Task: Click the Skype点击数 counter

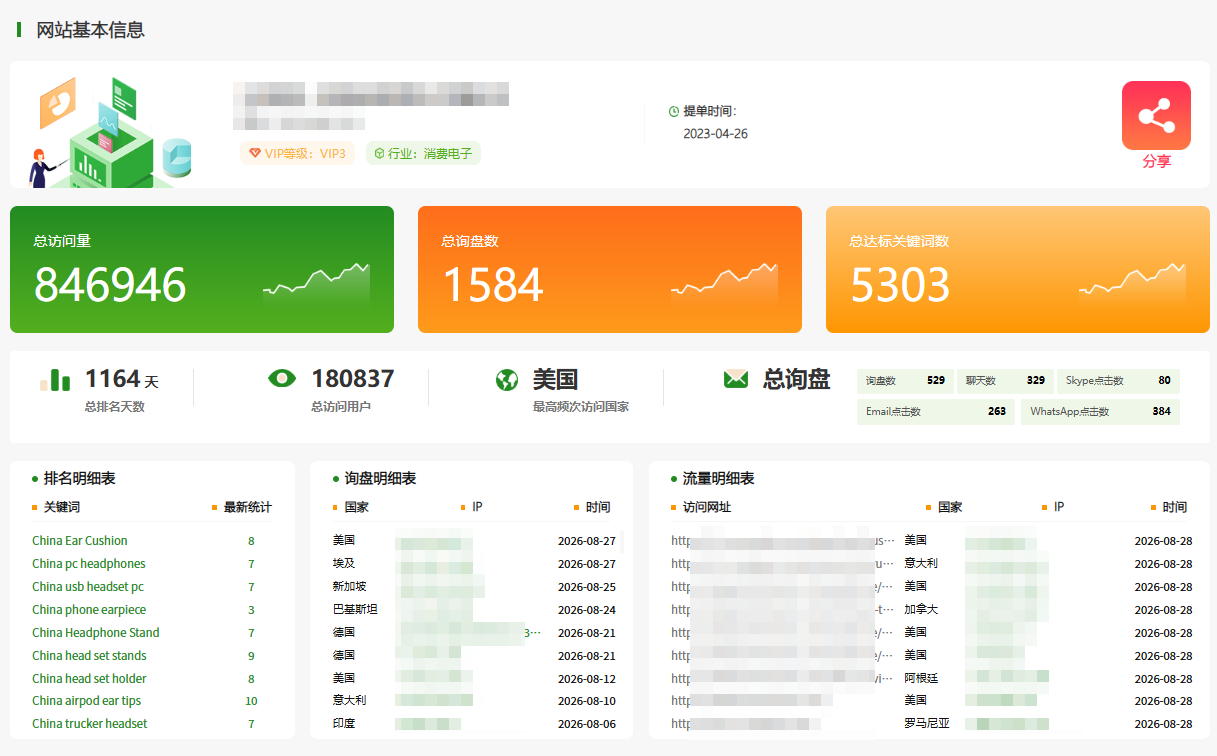Action: 1118,381
